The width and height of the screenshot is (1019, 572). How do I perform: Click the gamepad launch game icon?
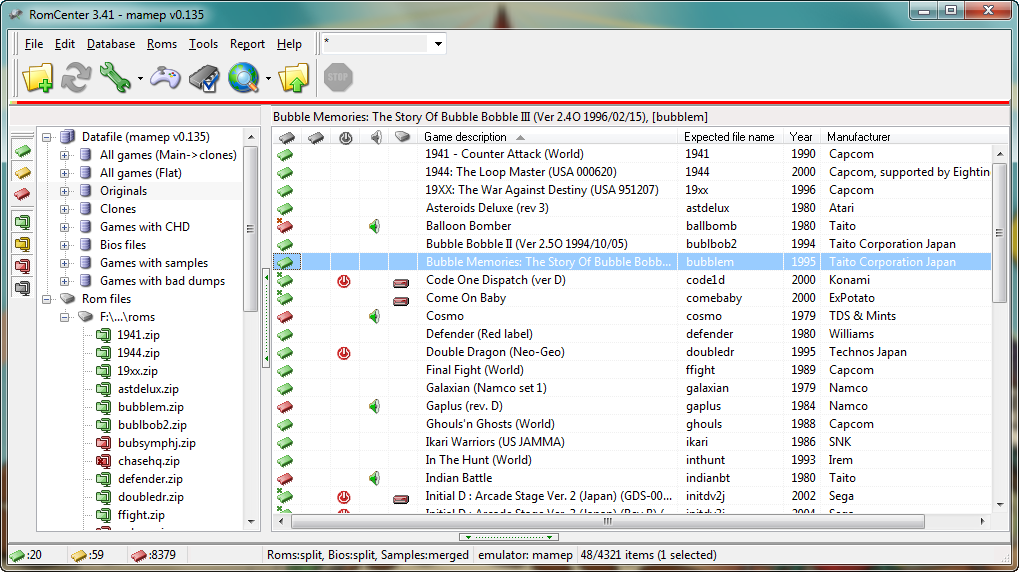point(165,77)
